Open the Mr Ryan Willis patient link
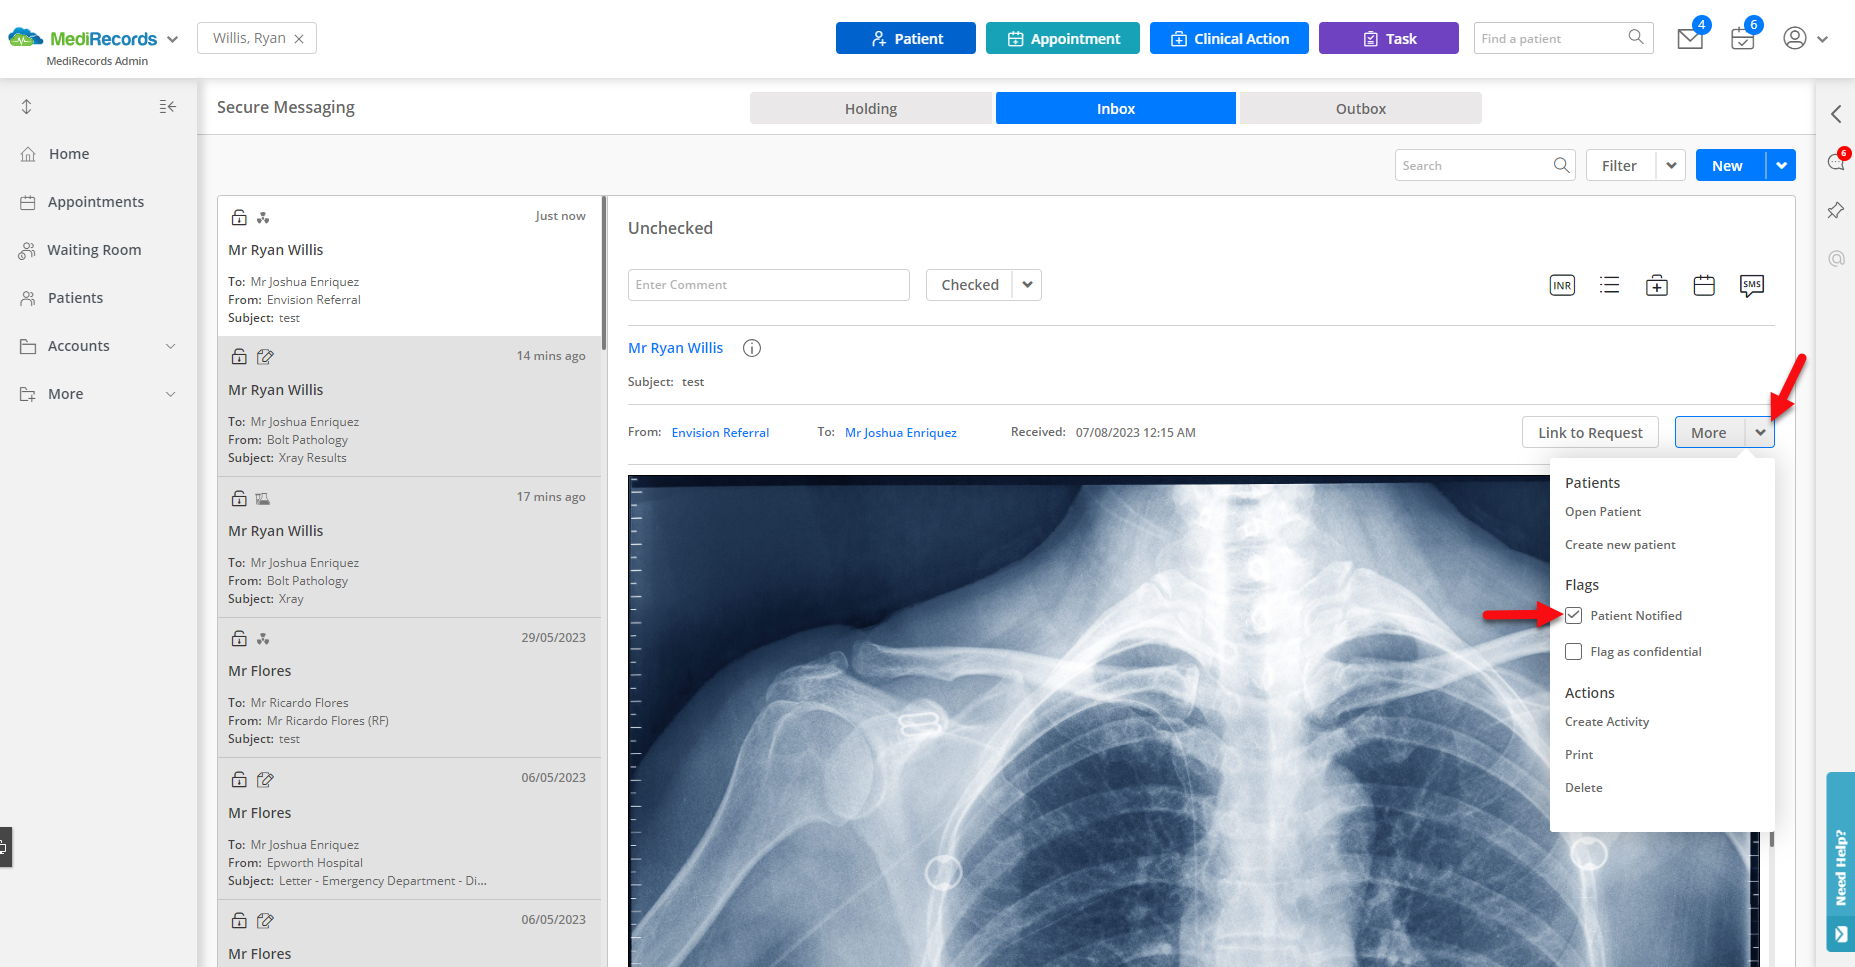The width and height of the screenshot is (1855, 967). tap(675, 348)
